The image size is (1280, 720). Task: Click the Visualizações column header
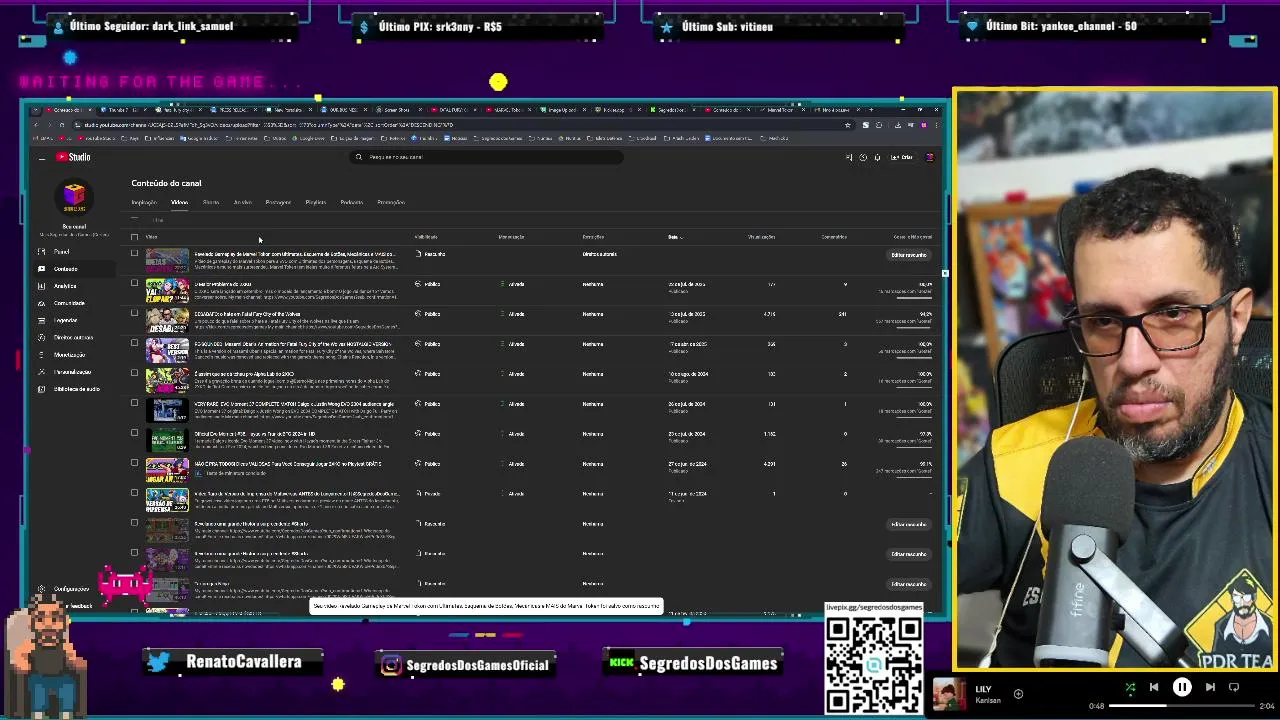click(x=761, y=237)
